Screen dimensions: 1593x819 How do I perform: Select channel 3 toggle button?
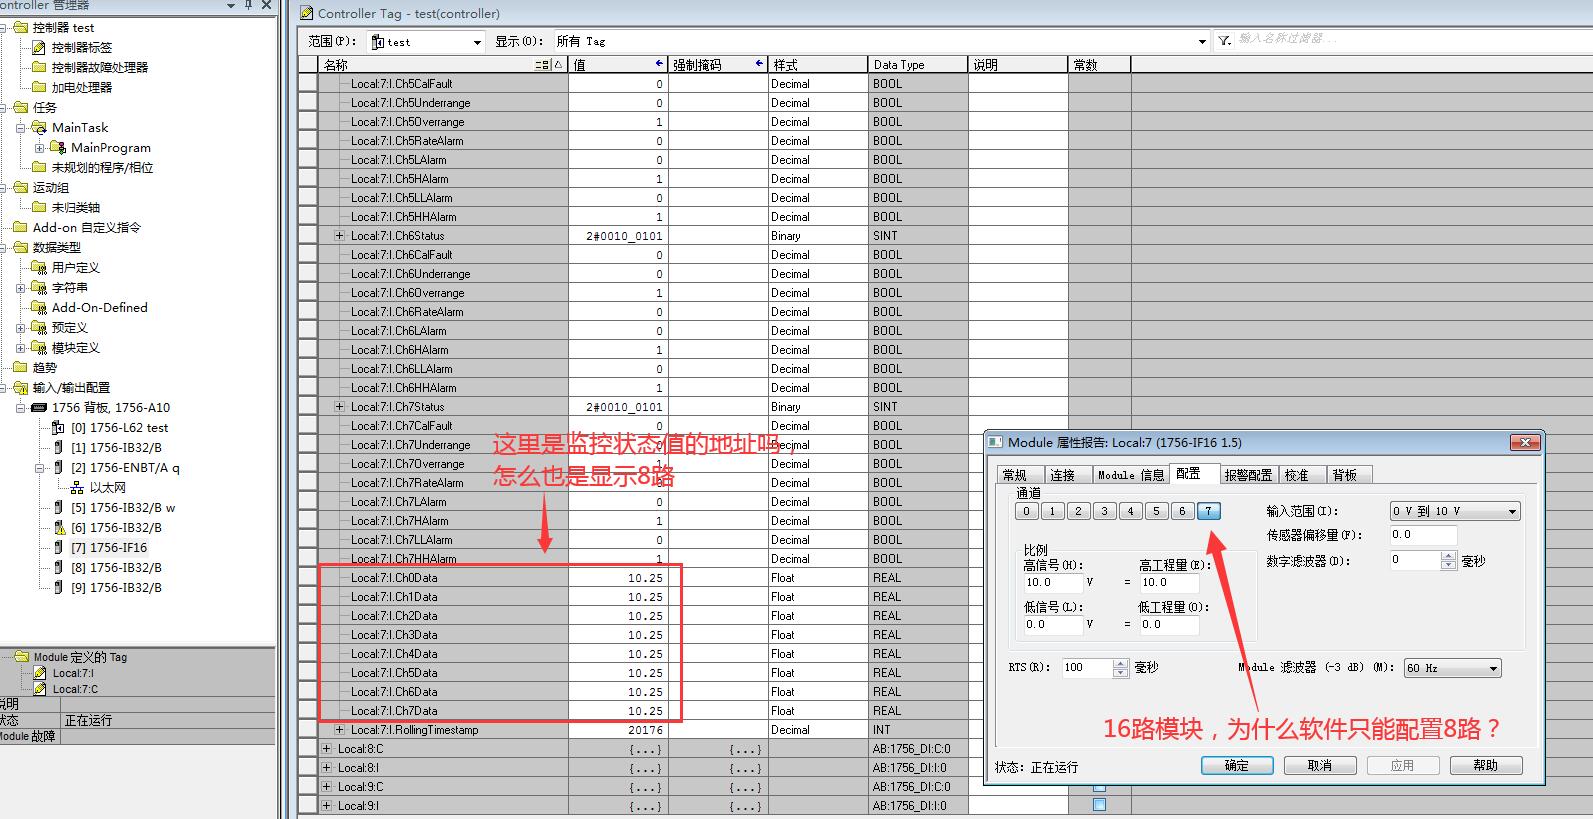[x=1104, y=511]
